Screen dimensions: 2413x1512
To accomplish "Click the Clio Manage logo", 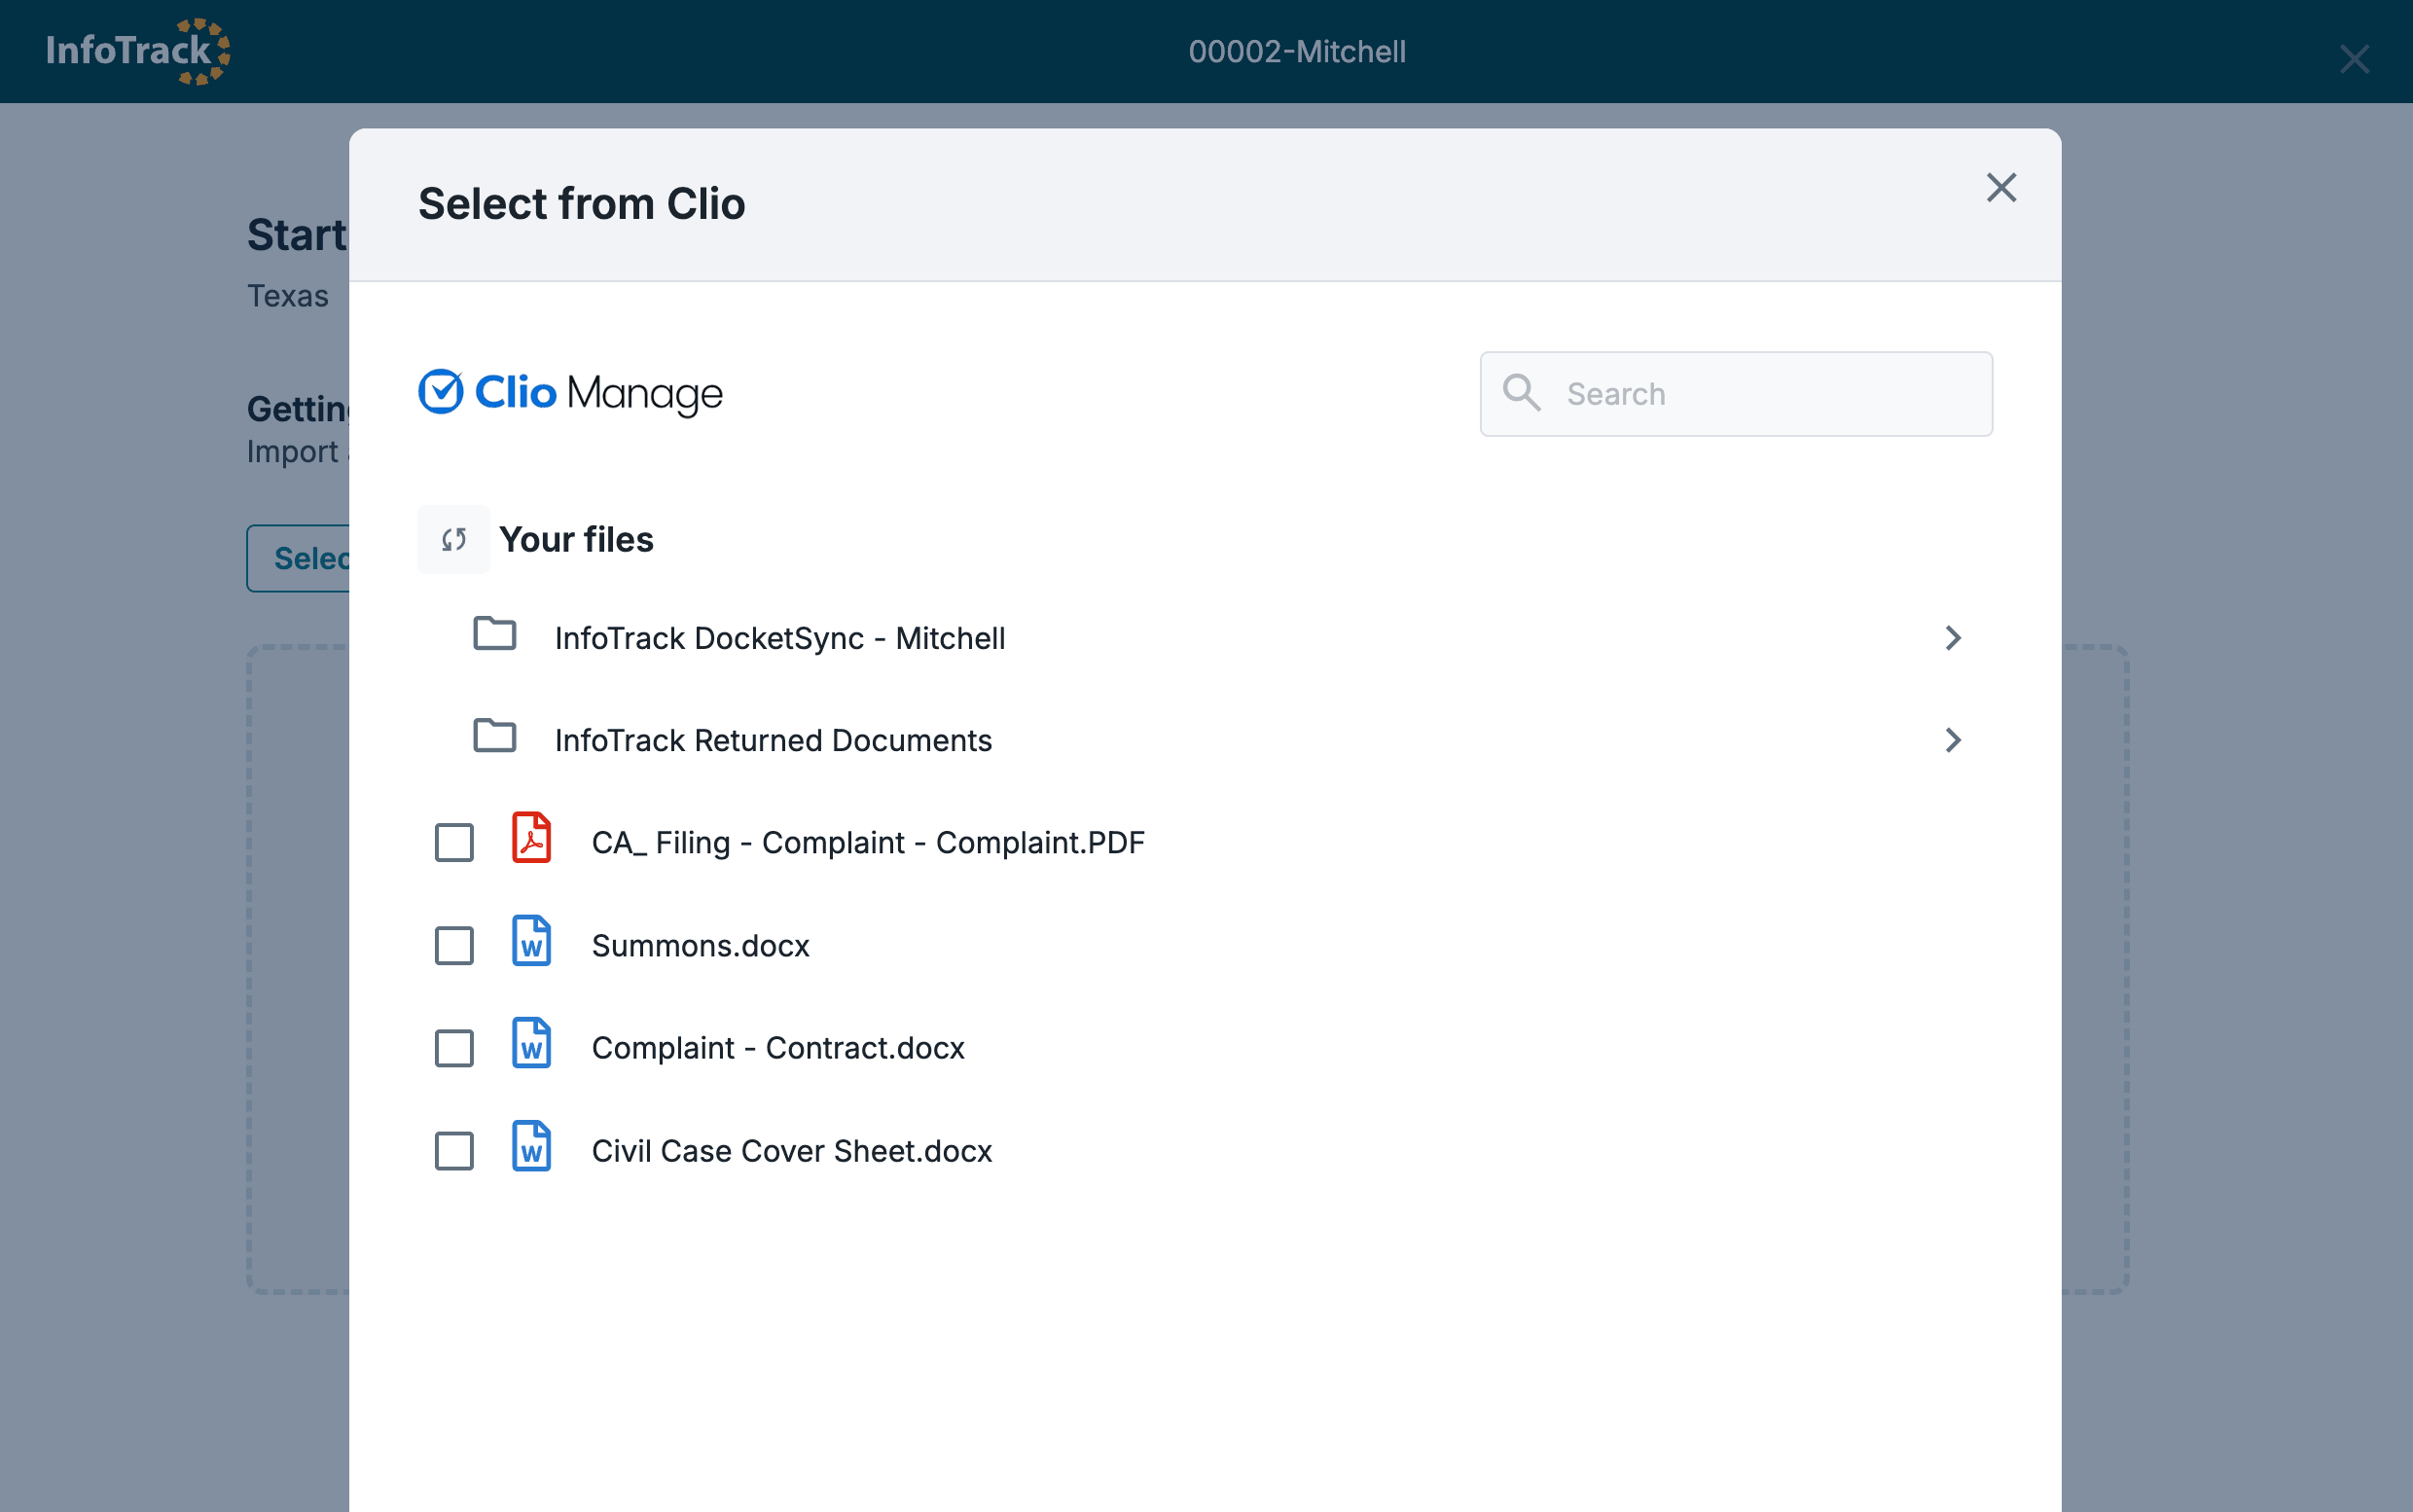I will (570, 393).
